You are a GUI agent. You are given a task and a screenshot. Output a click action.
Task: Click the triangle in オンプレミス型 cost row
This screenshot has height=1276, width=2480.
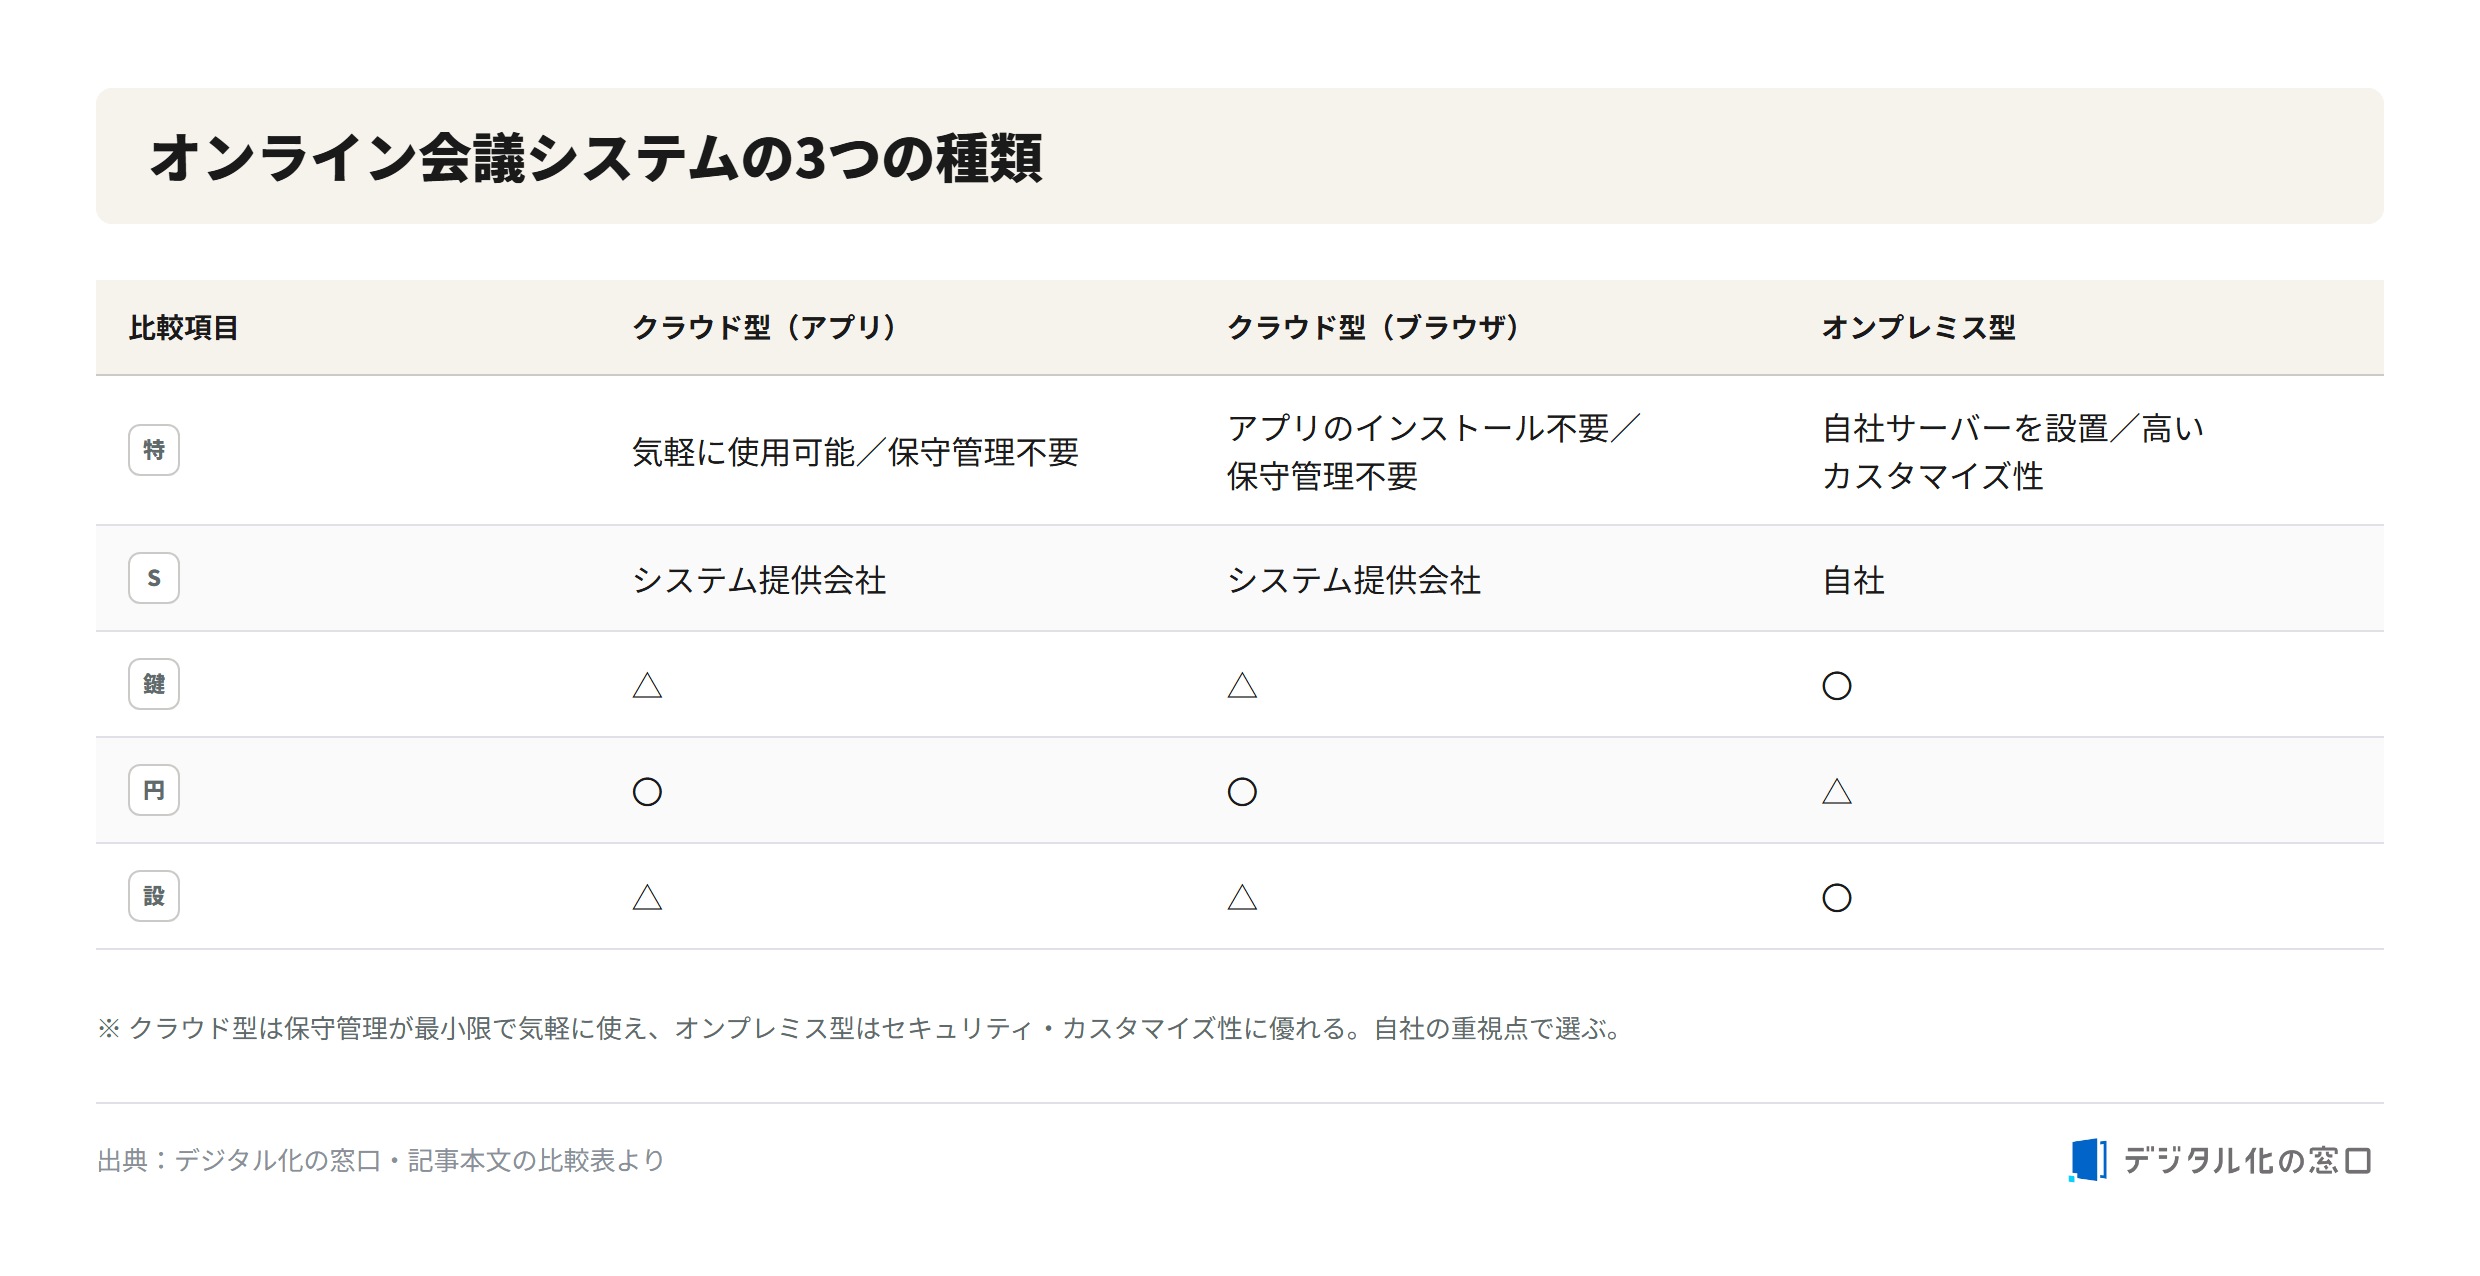point(1836,791)
